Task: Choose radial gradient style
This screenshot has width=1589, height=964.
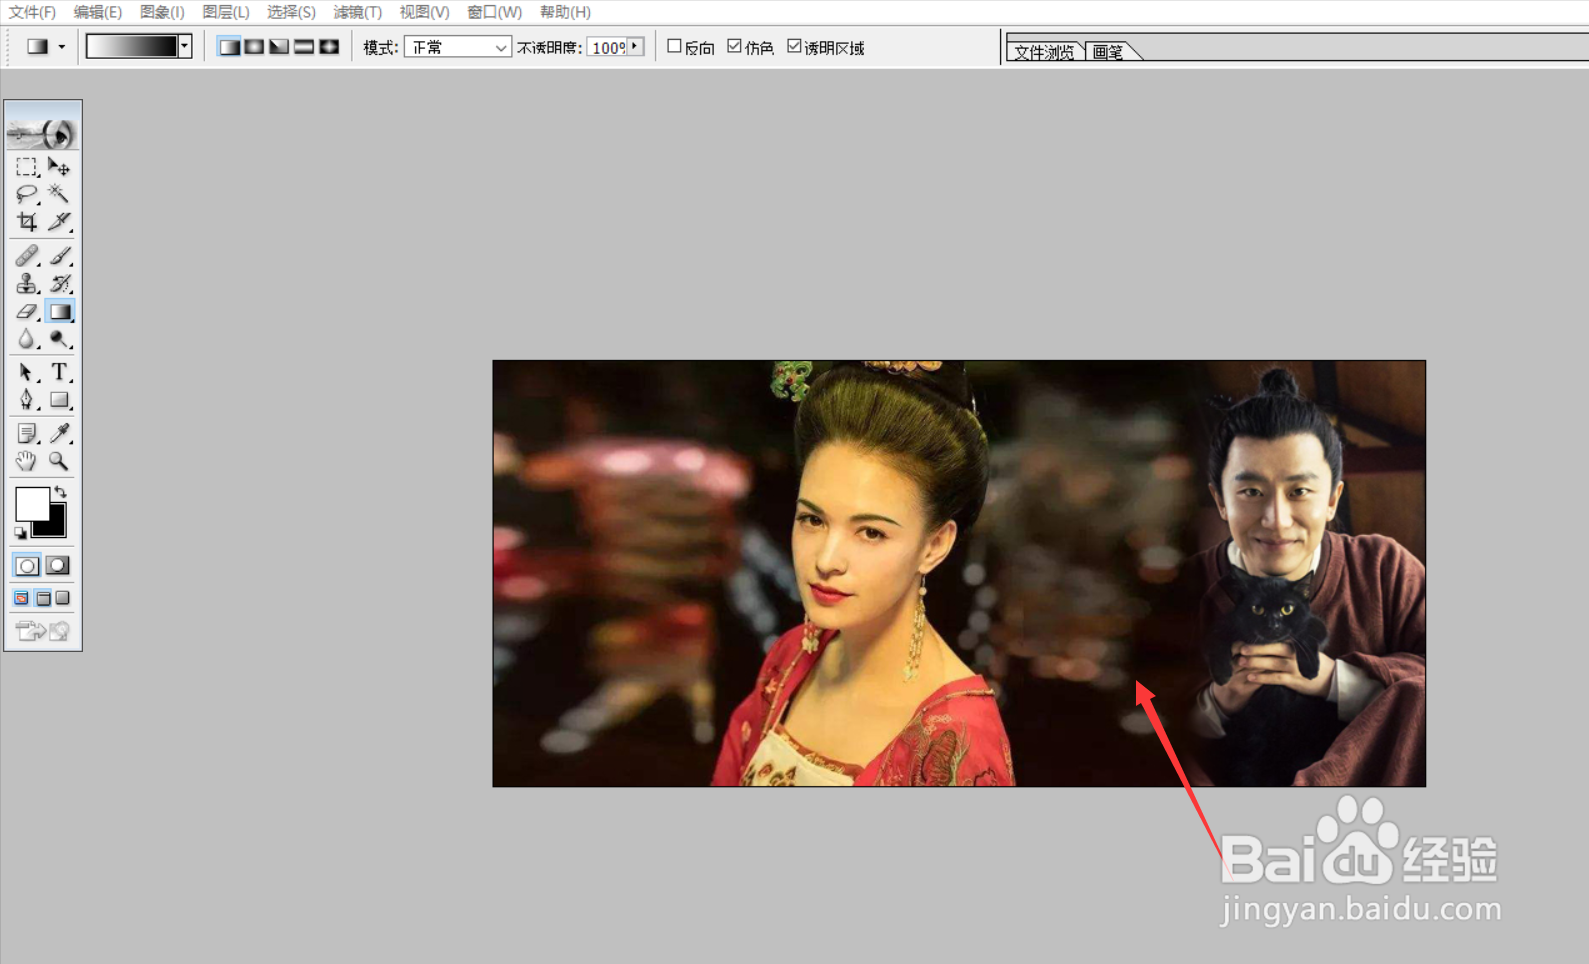Action: pos(254,47)
